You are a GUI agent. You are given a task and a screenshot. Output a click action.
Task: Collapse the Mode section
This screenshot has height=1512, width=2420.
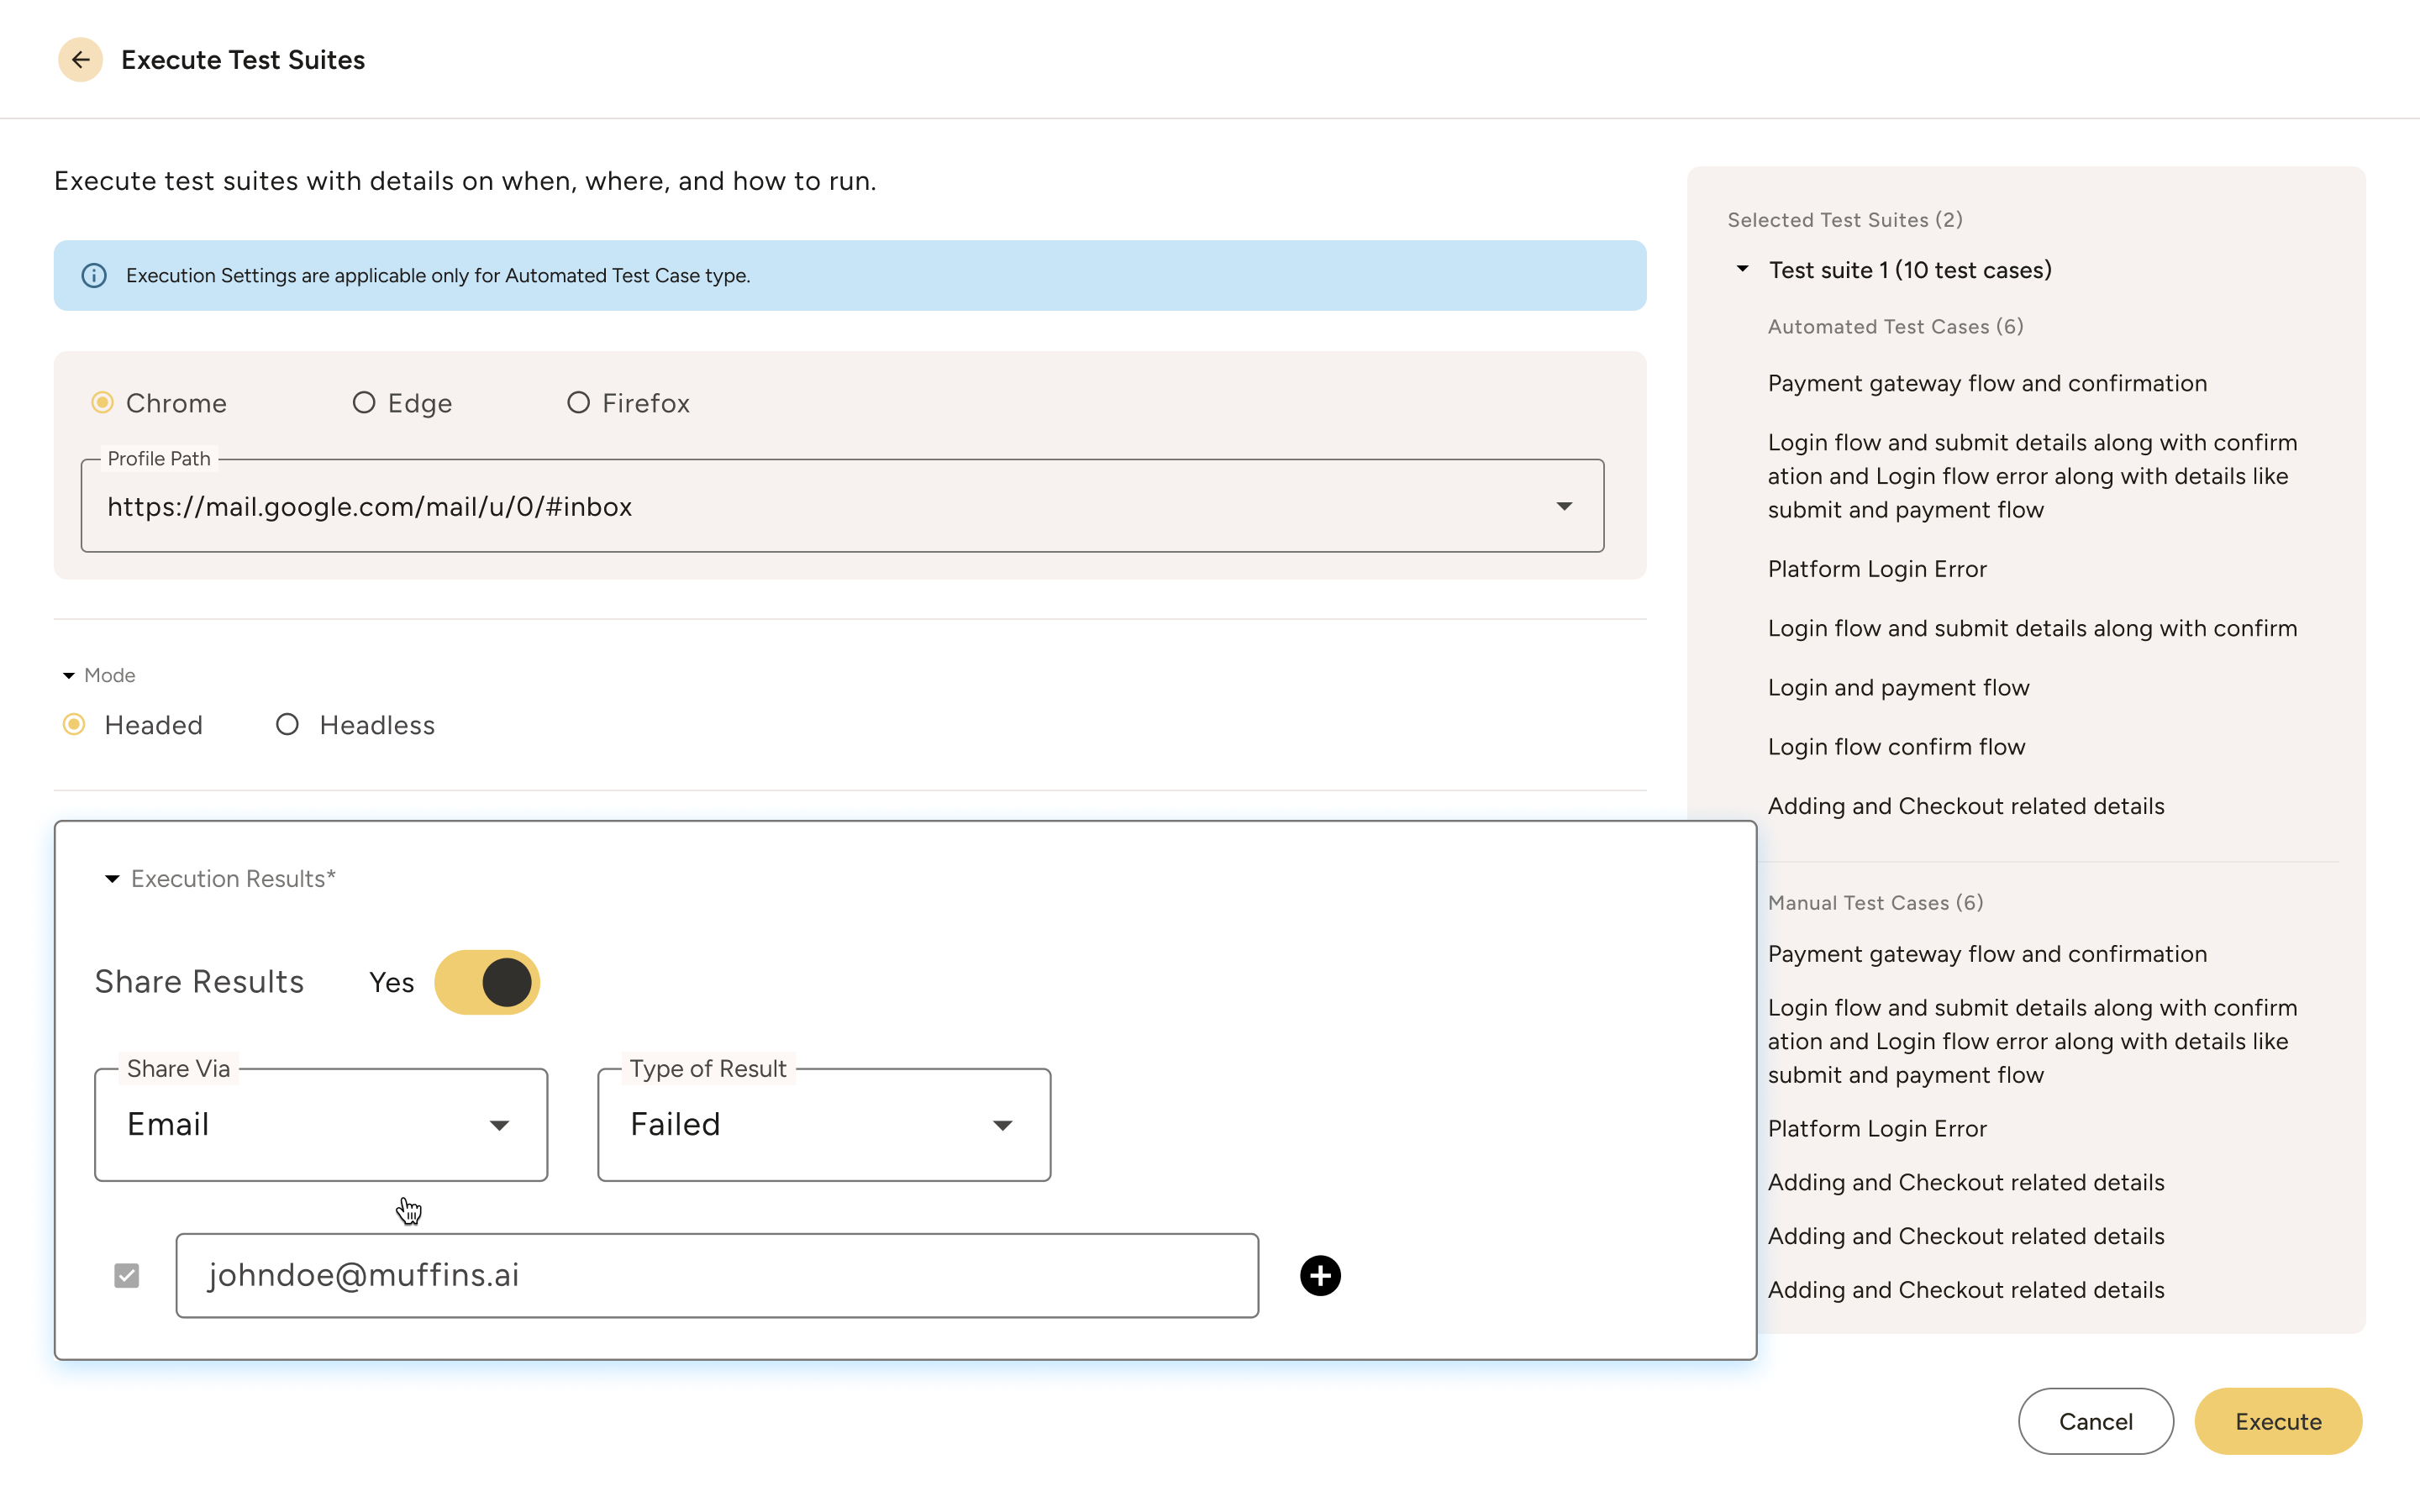click(x=68, y=675)
